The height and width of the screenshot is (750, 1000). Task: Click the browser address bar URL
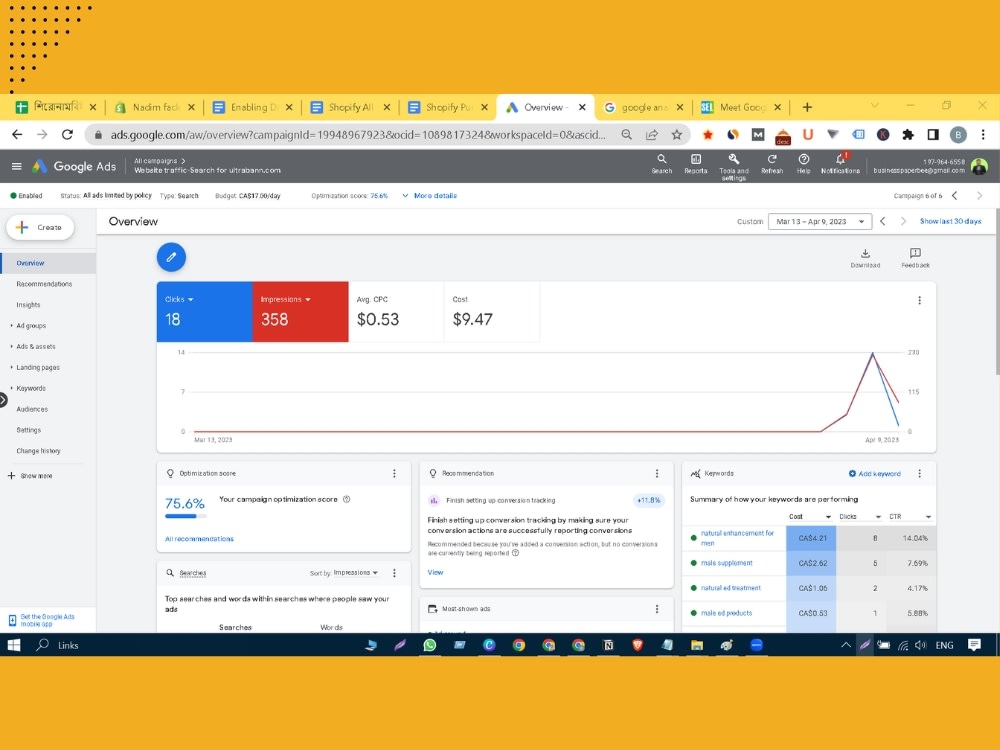(x=357, y=135)
